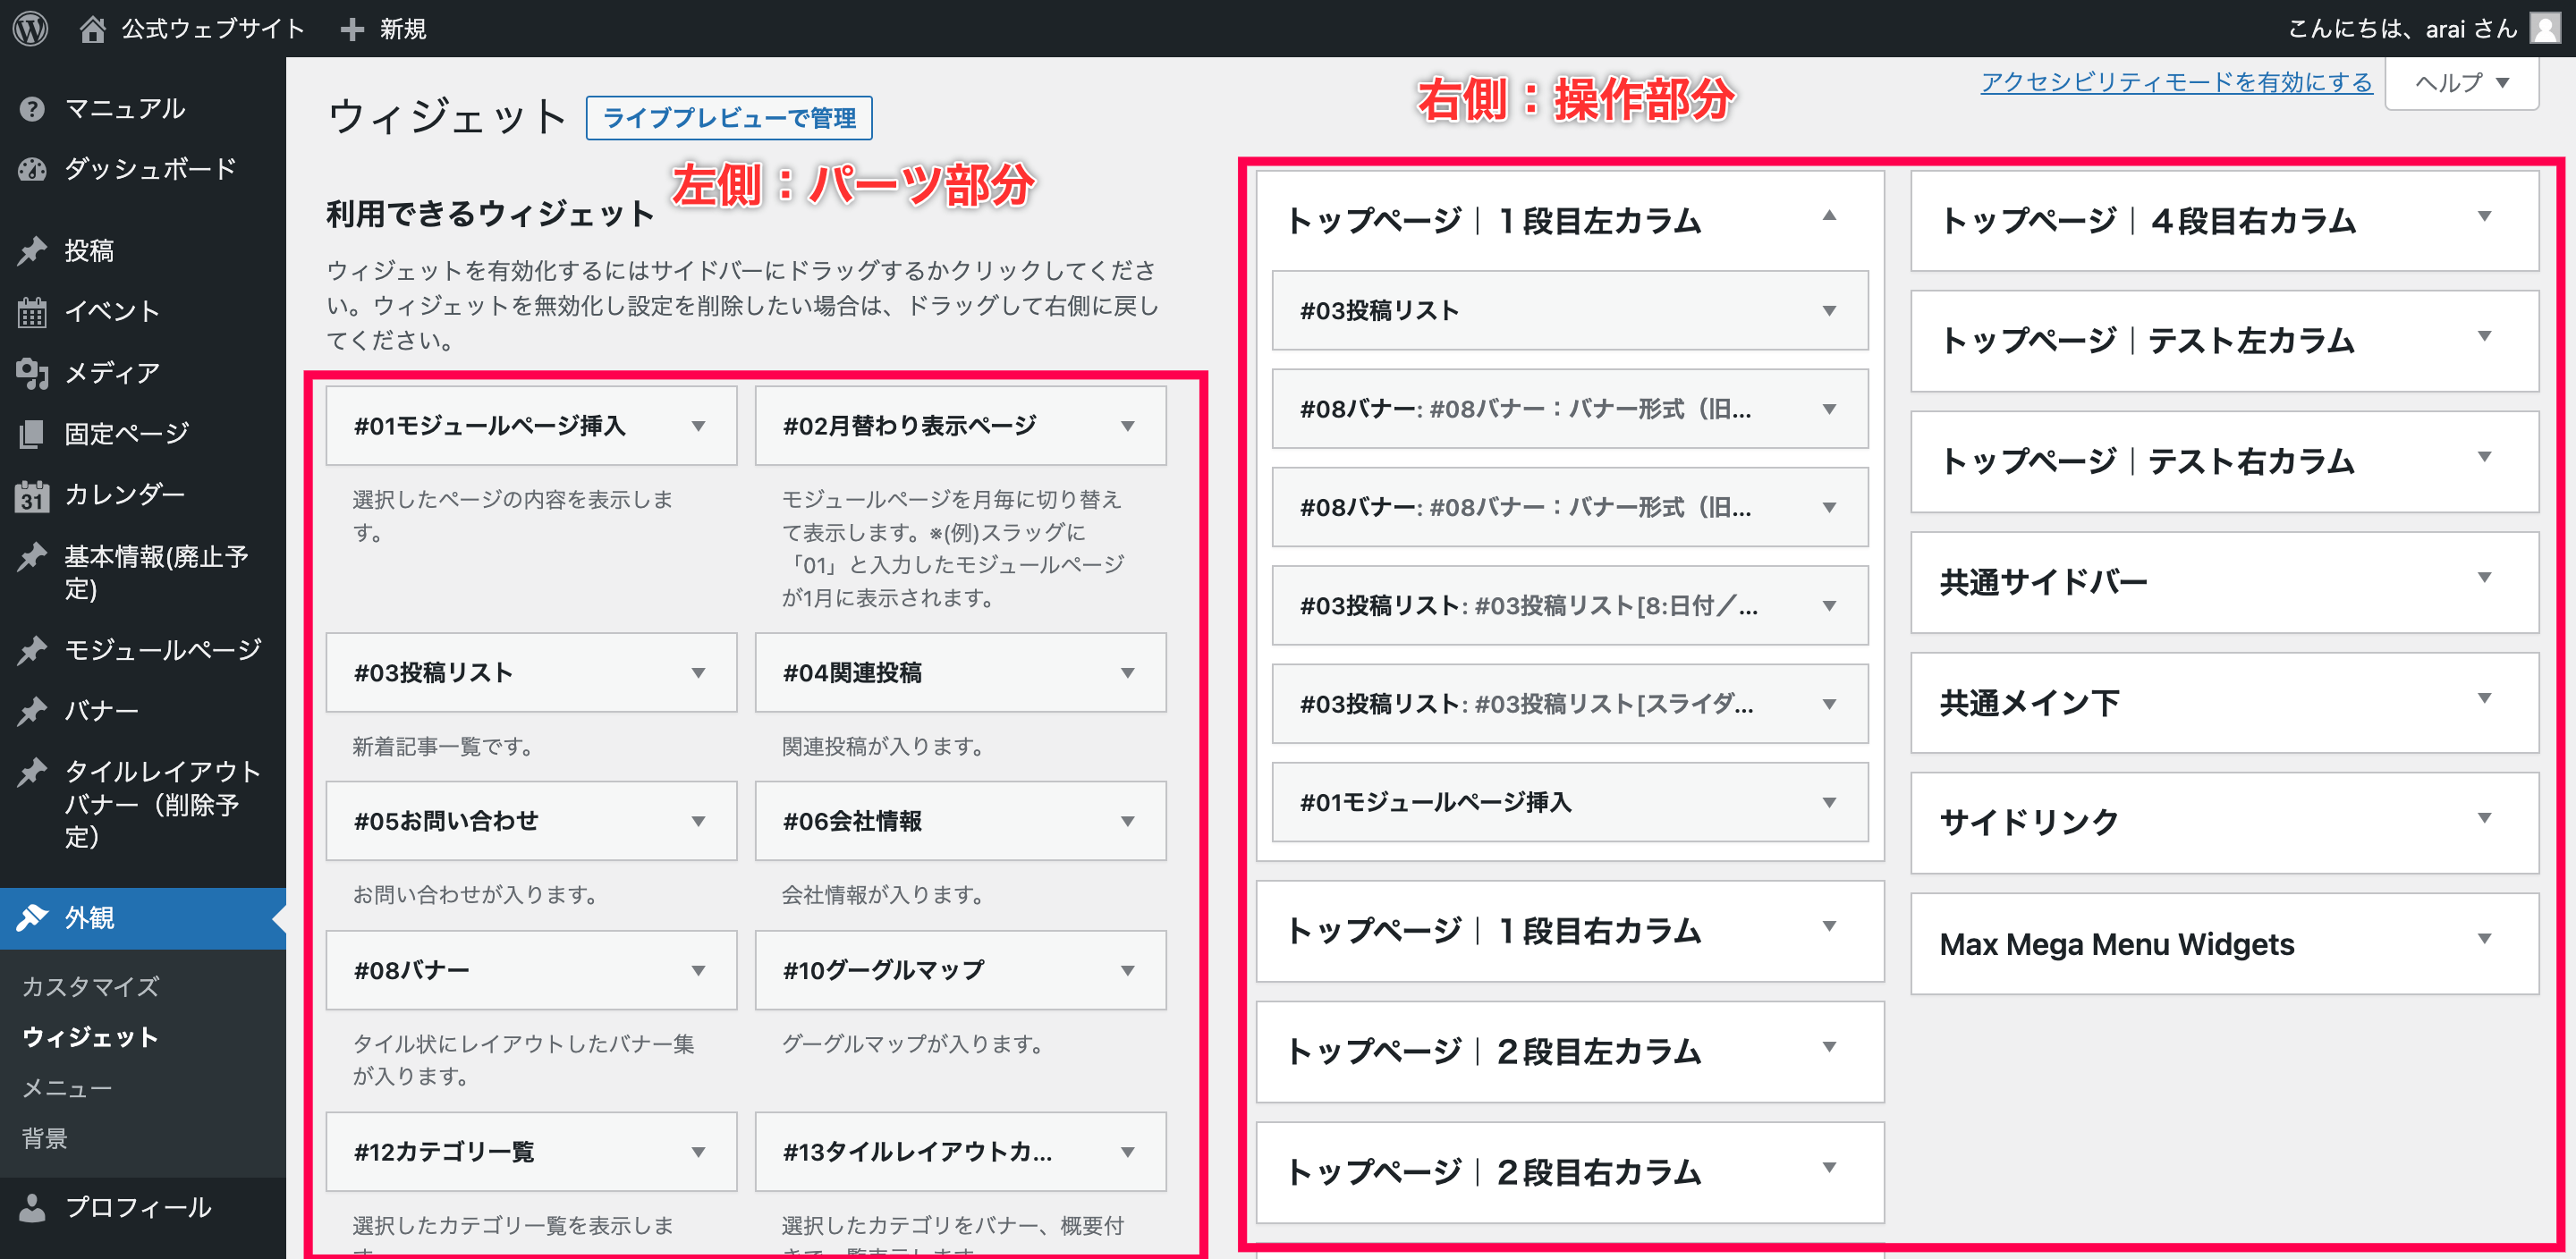Expand the #10グーグルマップ widget options
Image resolution: width=2576 pixels, height=1259 pixels.
[1127, 971]
